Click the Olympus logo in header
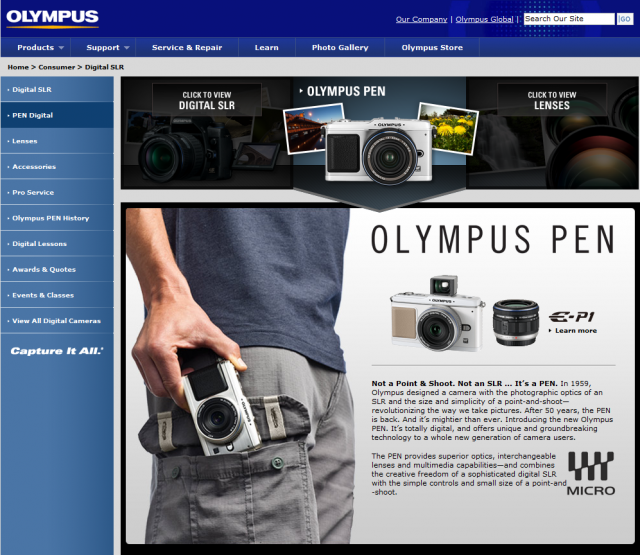The width and height of the screenshot is (640, 555). pyautogui.click(x=52, y=18)
